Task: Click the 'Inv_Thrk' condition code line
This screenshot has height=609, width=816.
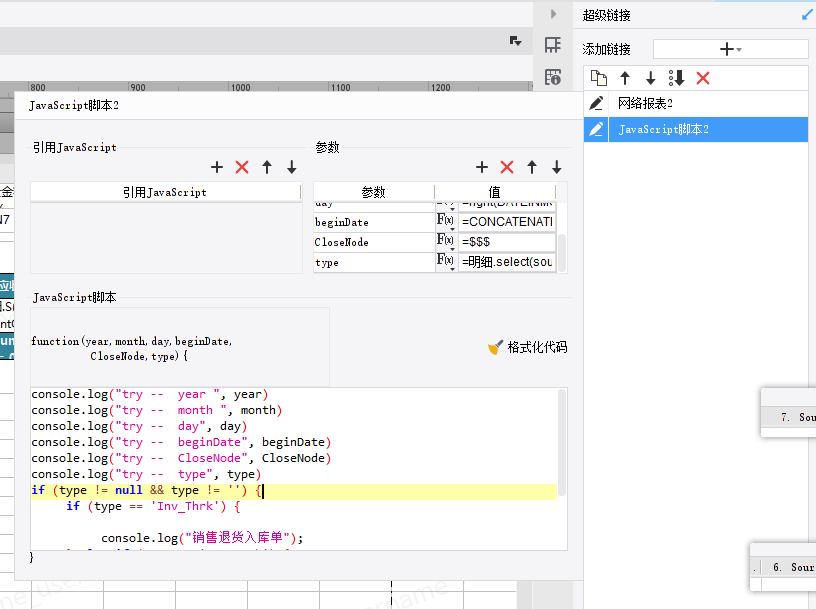Action: click(154, 506)
